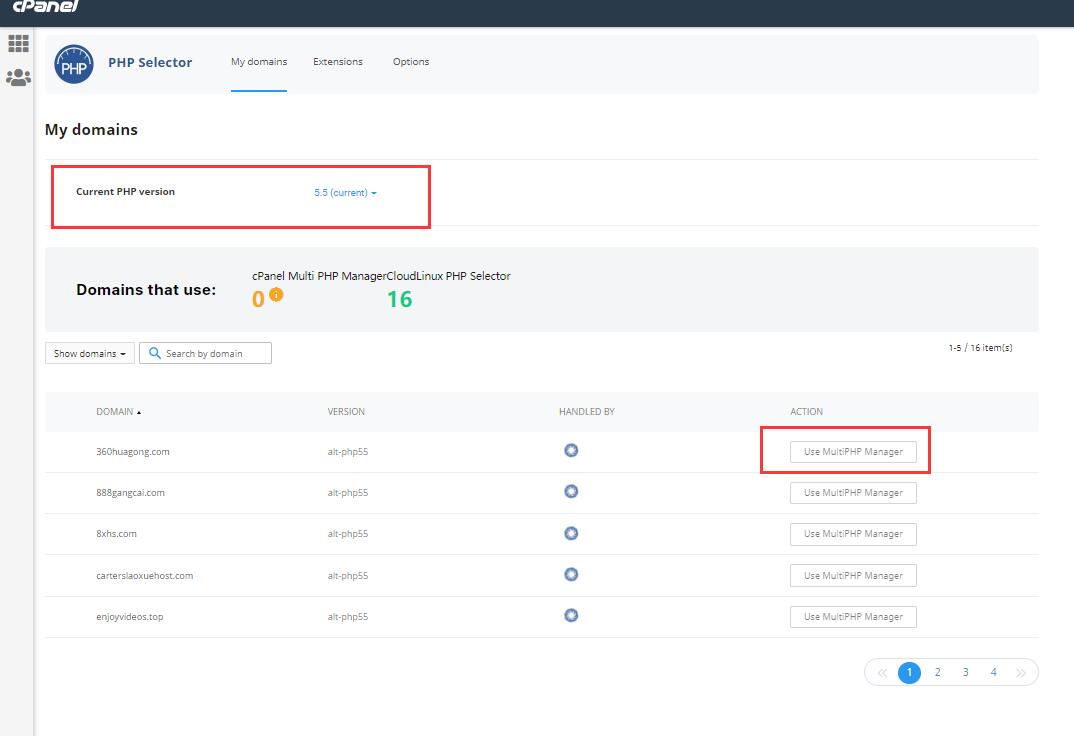Jump to last page using double arrow

click(1020, 673)
